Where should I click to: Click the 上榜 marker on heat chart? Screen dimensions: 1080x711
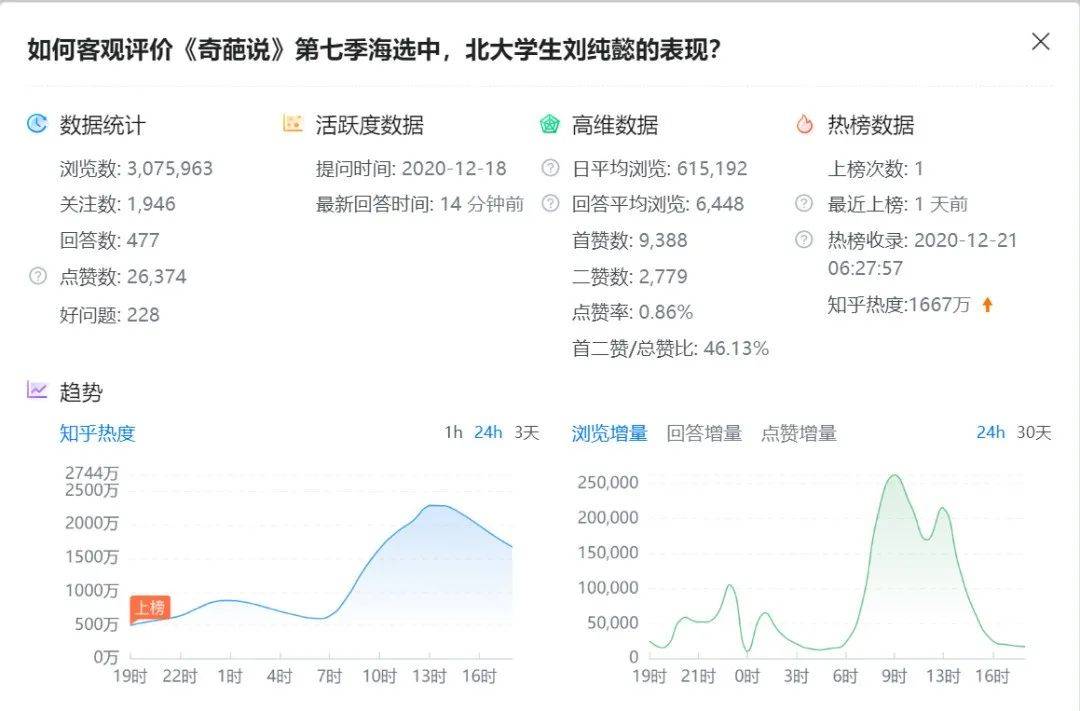[x=150, y=607]
